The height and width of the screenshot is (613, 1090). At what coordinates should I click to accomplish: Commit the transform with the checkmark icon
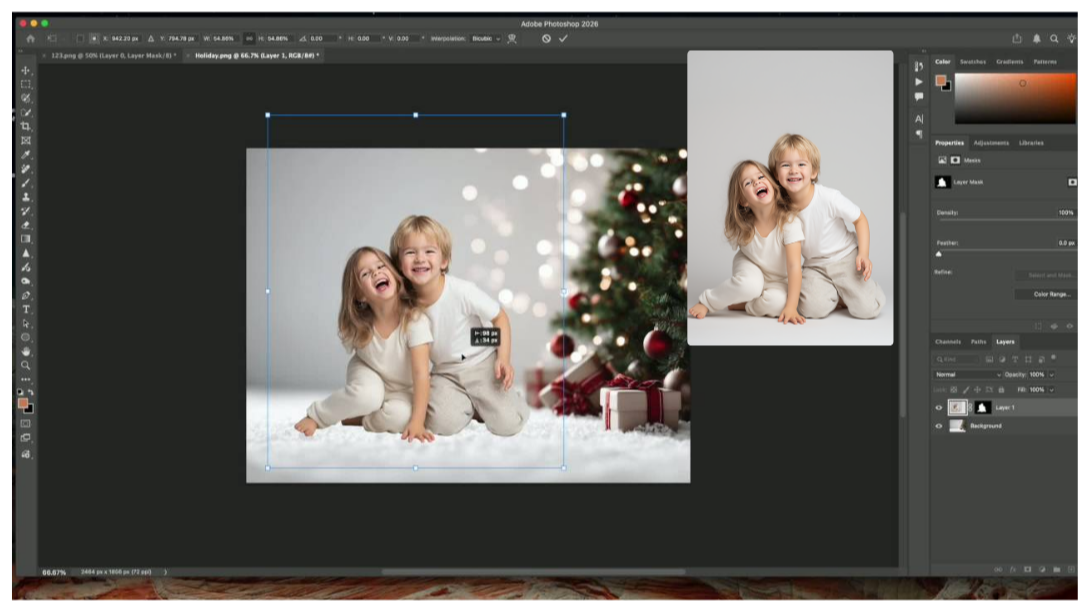coord(563,38)
